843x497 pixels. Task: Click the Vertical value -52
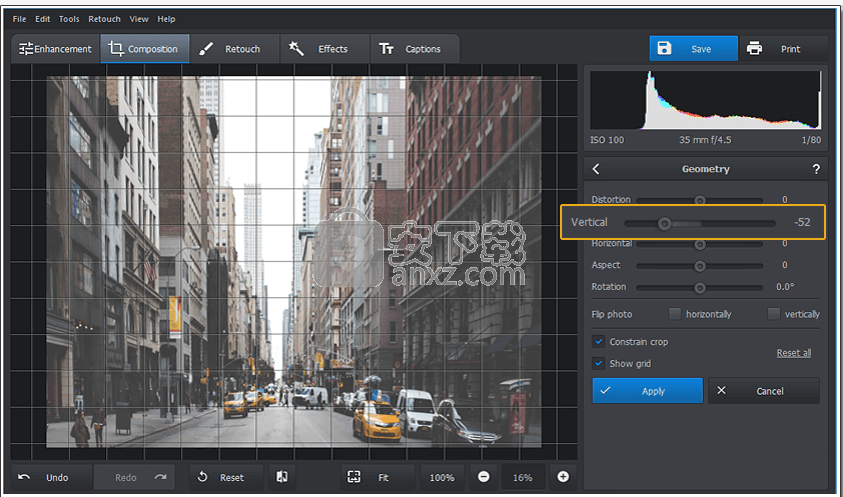click(802, 222)
